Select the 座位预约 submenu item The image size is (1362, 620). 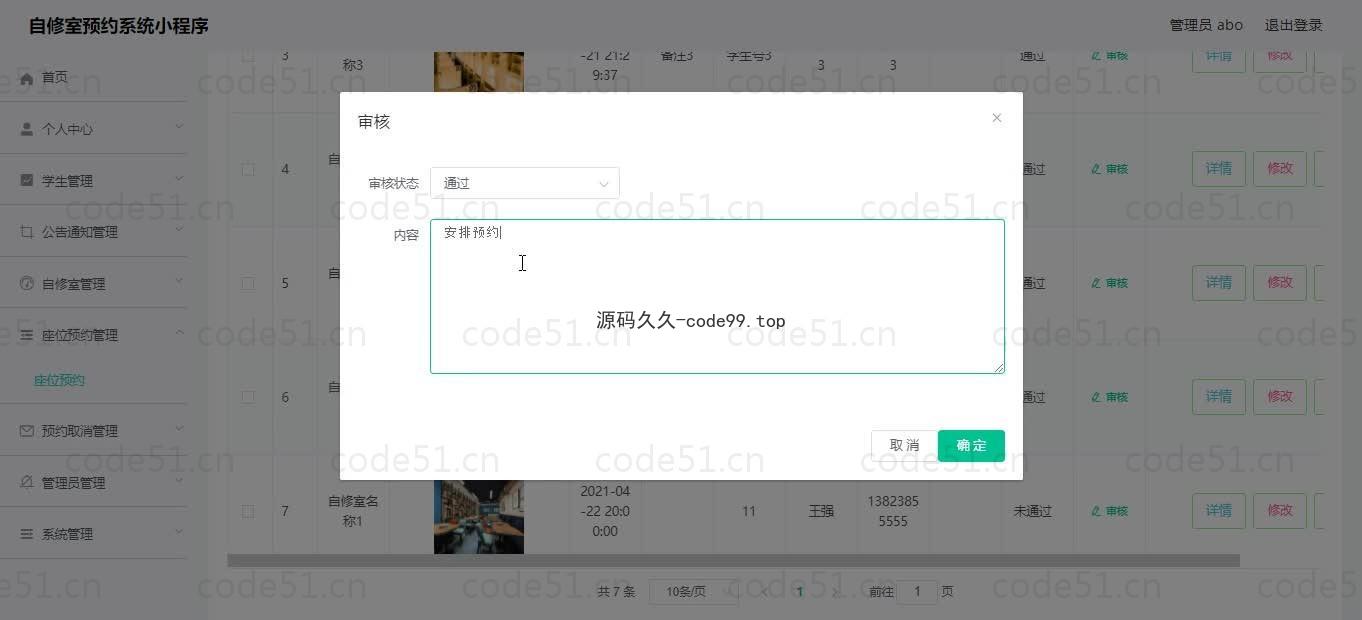pyautogui.click(x=59, y=380)
